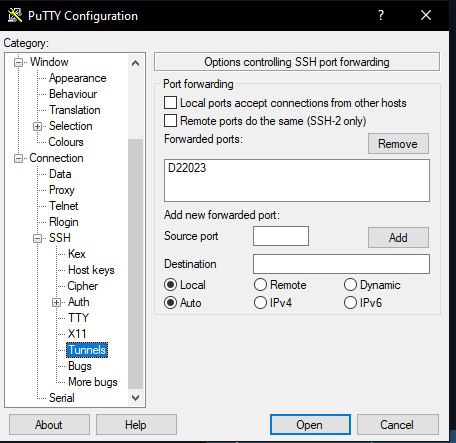
Task: Select the TTY category
Action: [x=78, y=318]
